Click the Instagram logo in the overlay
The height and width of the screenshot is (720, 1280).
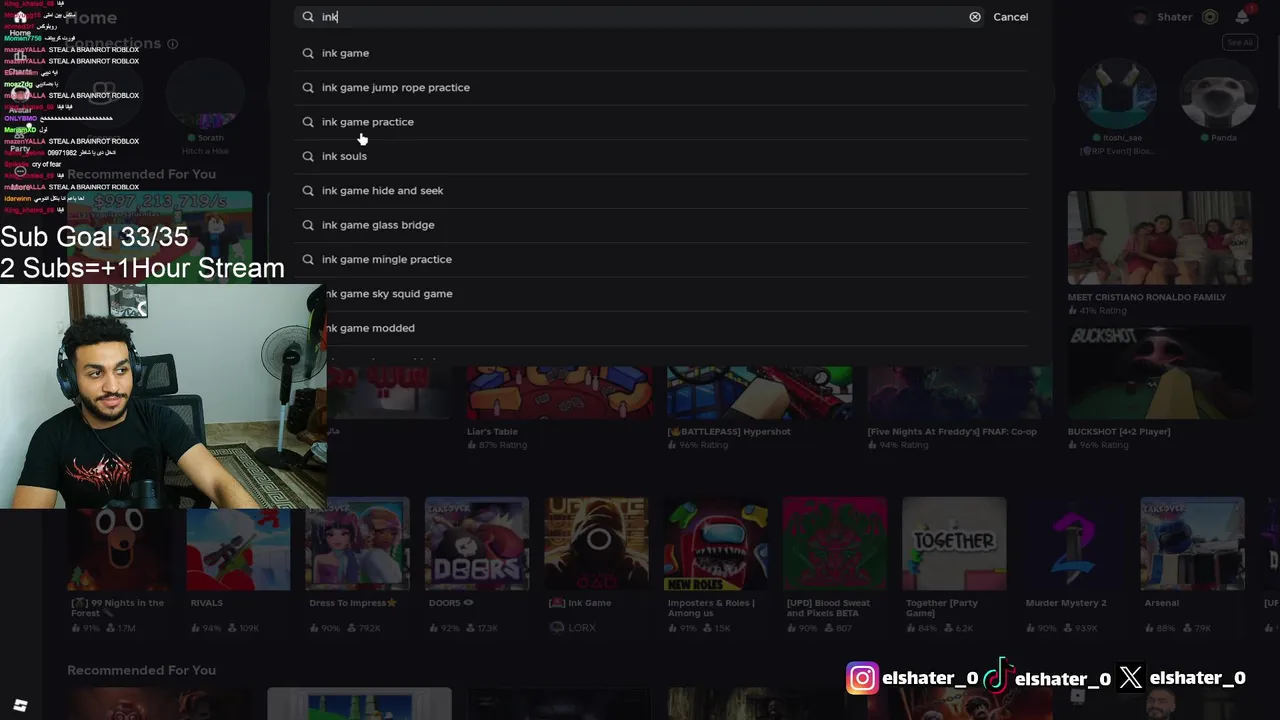click(x=862, y=678)
